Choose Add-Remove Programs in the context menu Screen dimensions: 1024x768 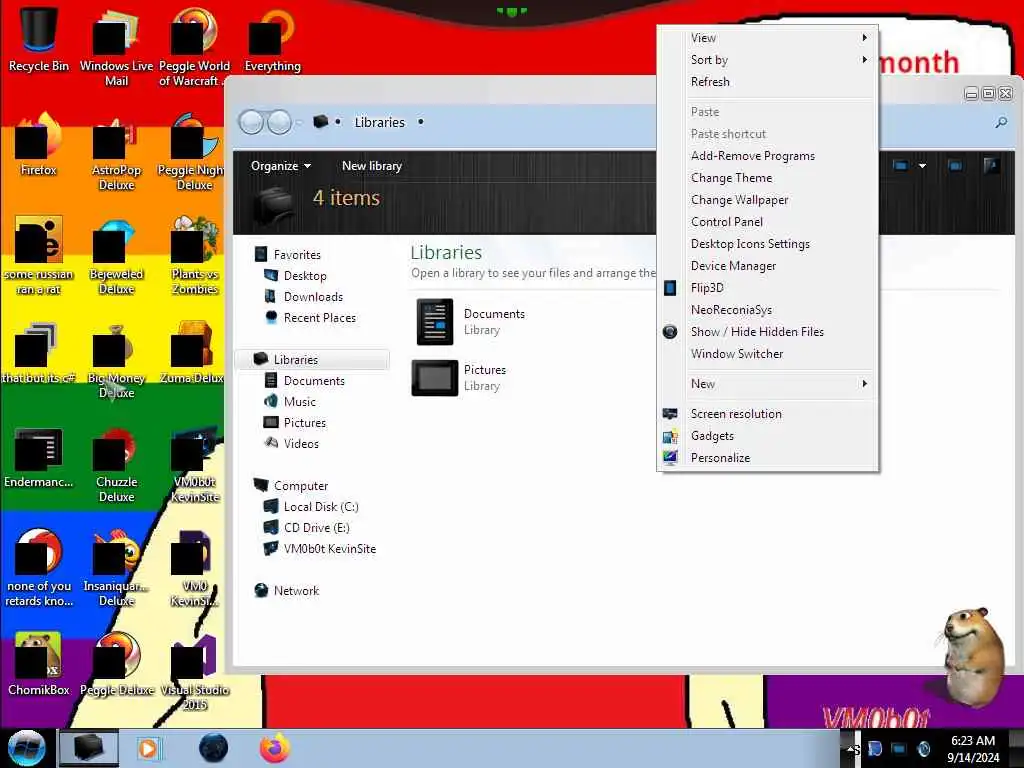pyautogui.click(x=767, y=156)
